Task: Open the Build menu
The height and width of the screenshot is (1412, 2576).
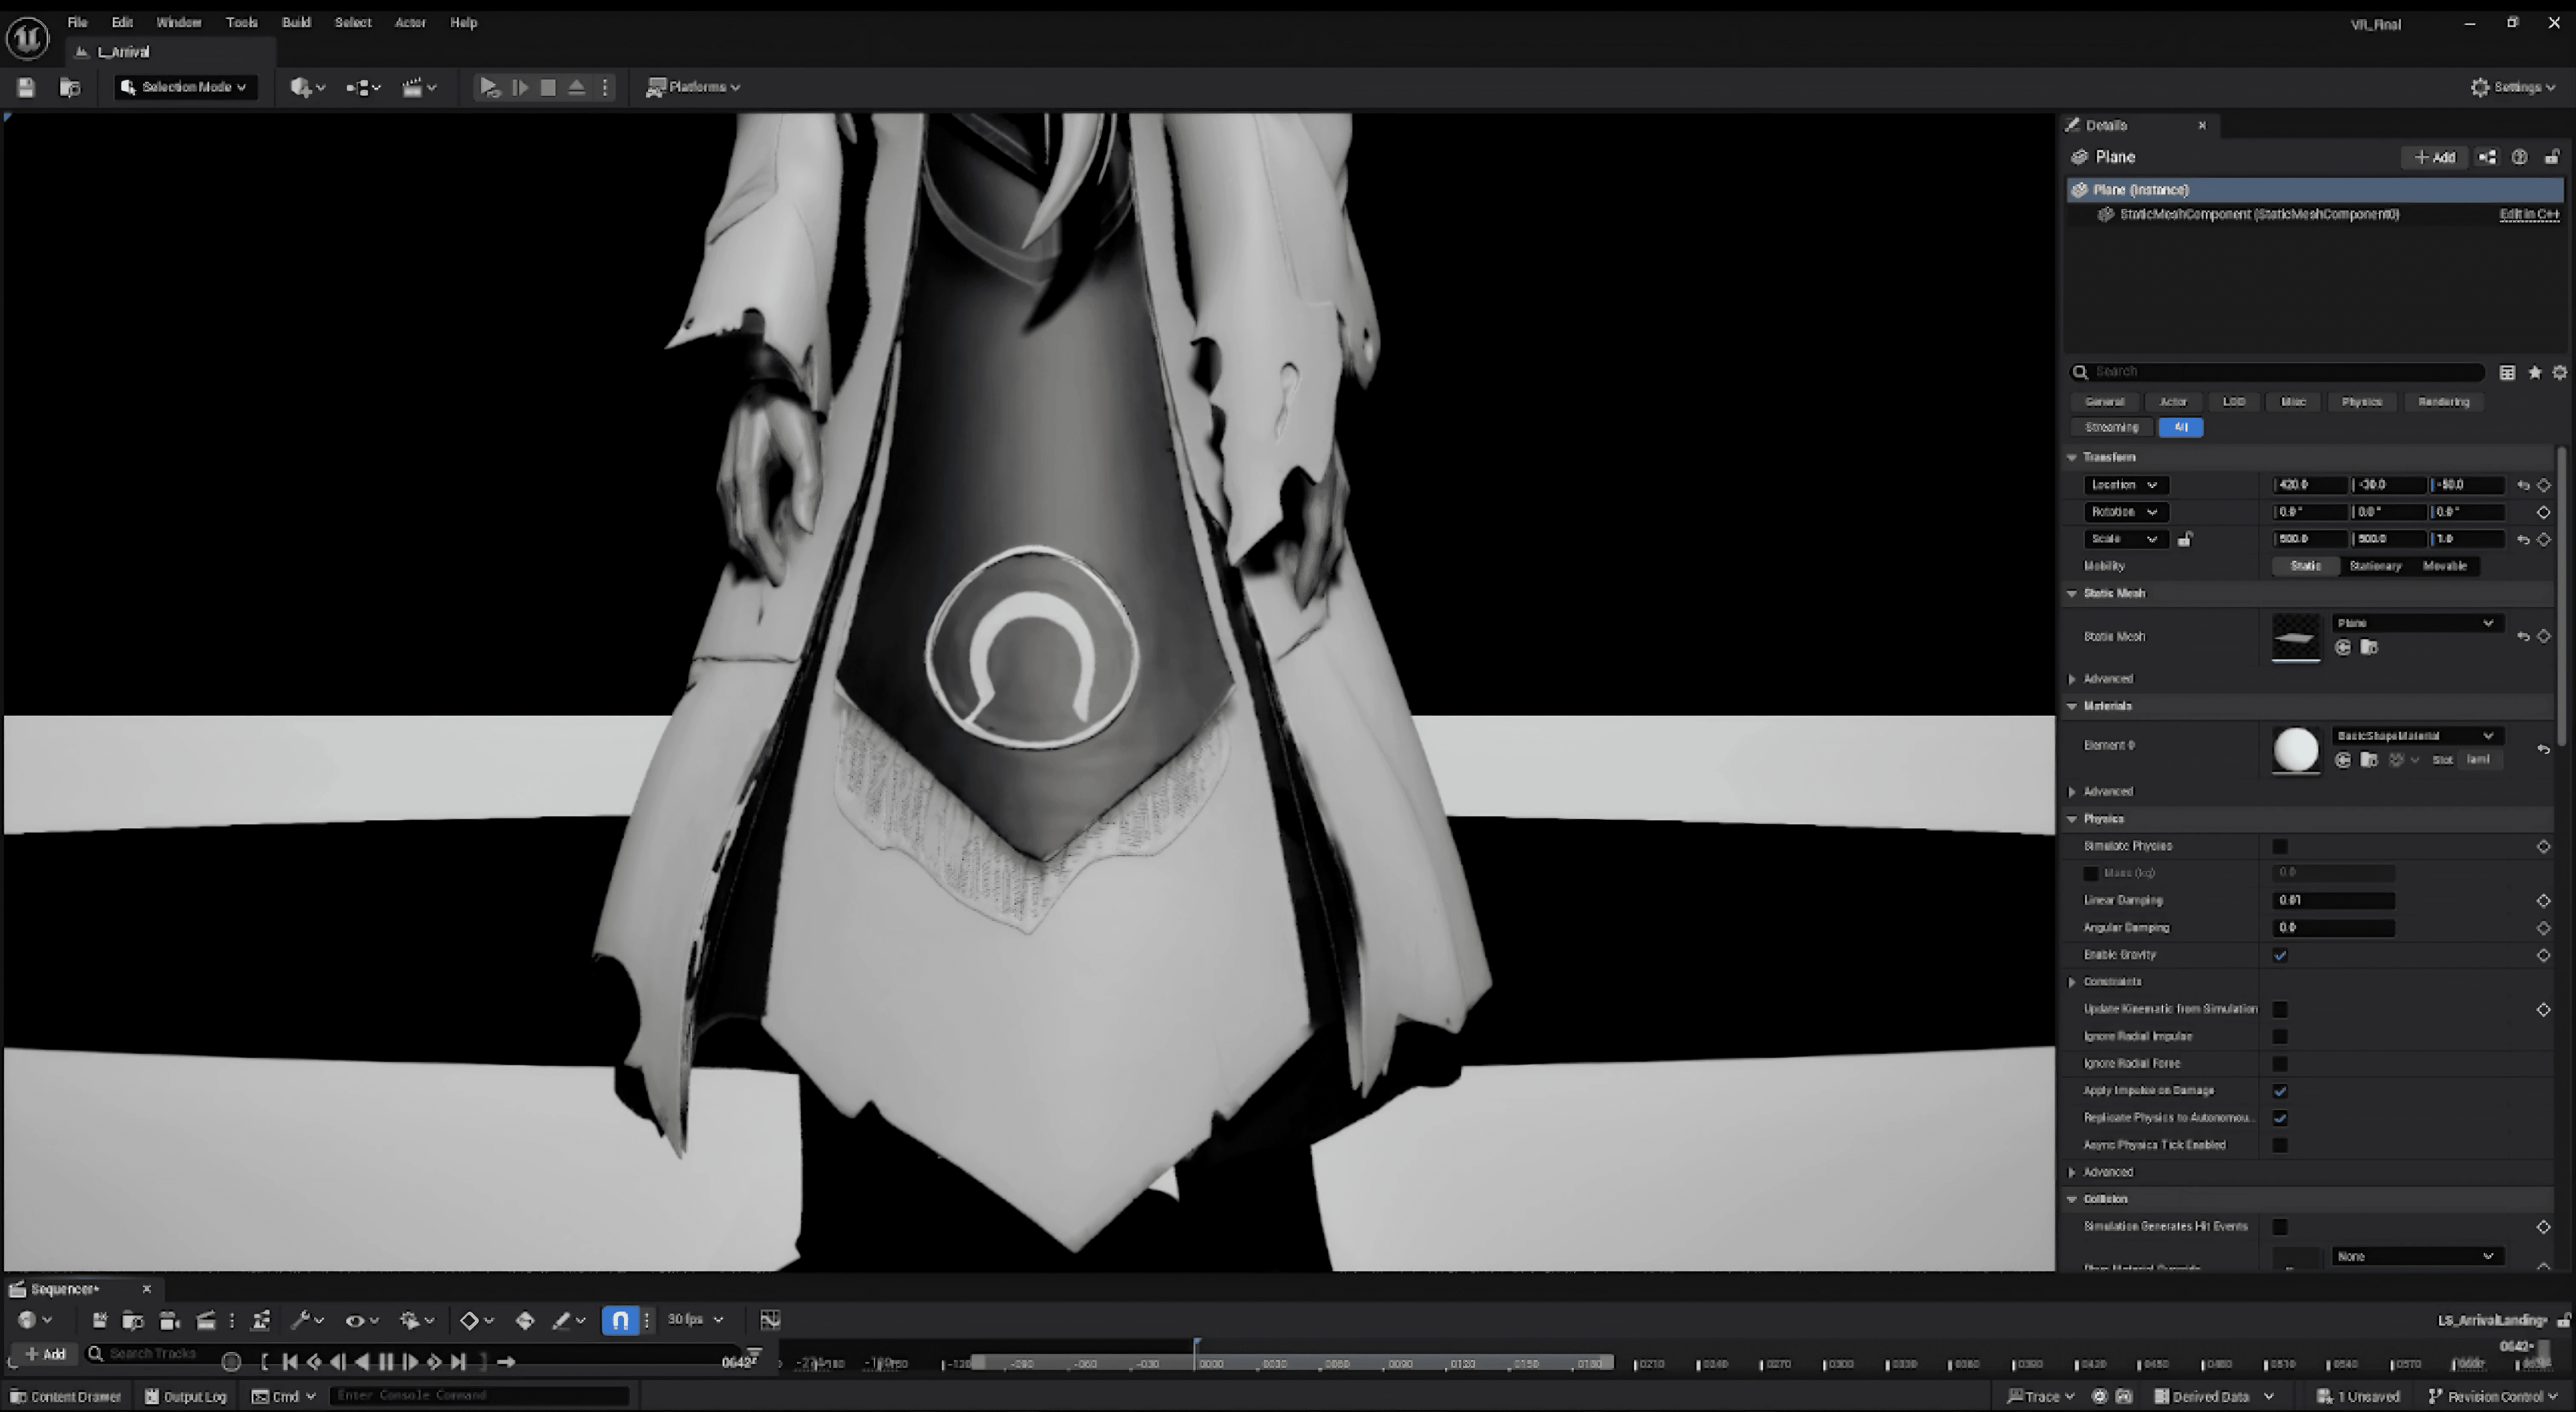Action: point(296,22)
